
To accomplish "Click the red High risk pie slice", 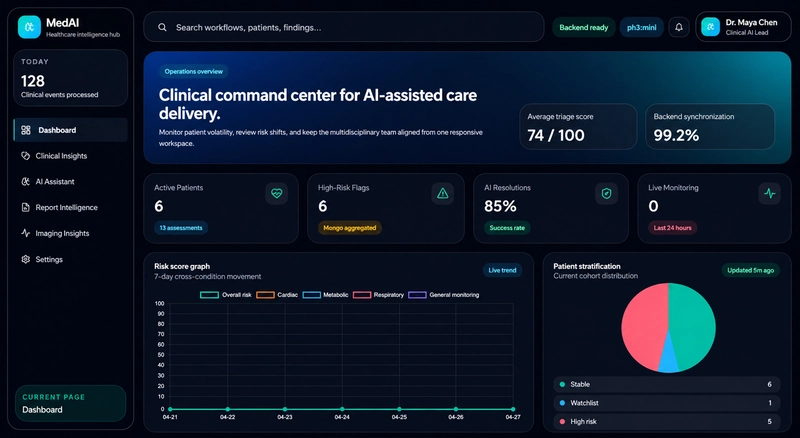I will click(x=643, y=327).
